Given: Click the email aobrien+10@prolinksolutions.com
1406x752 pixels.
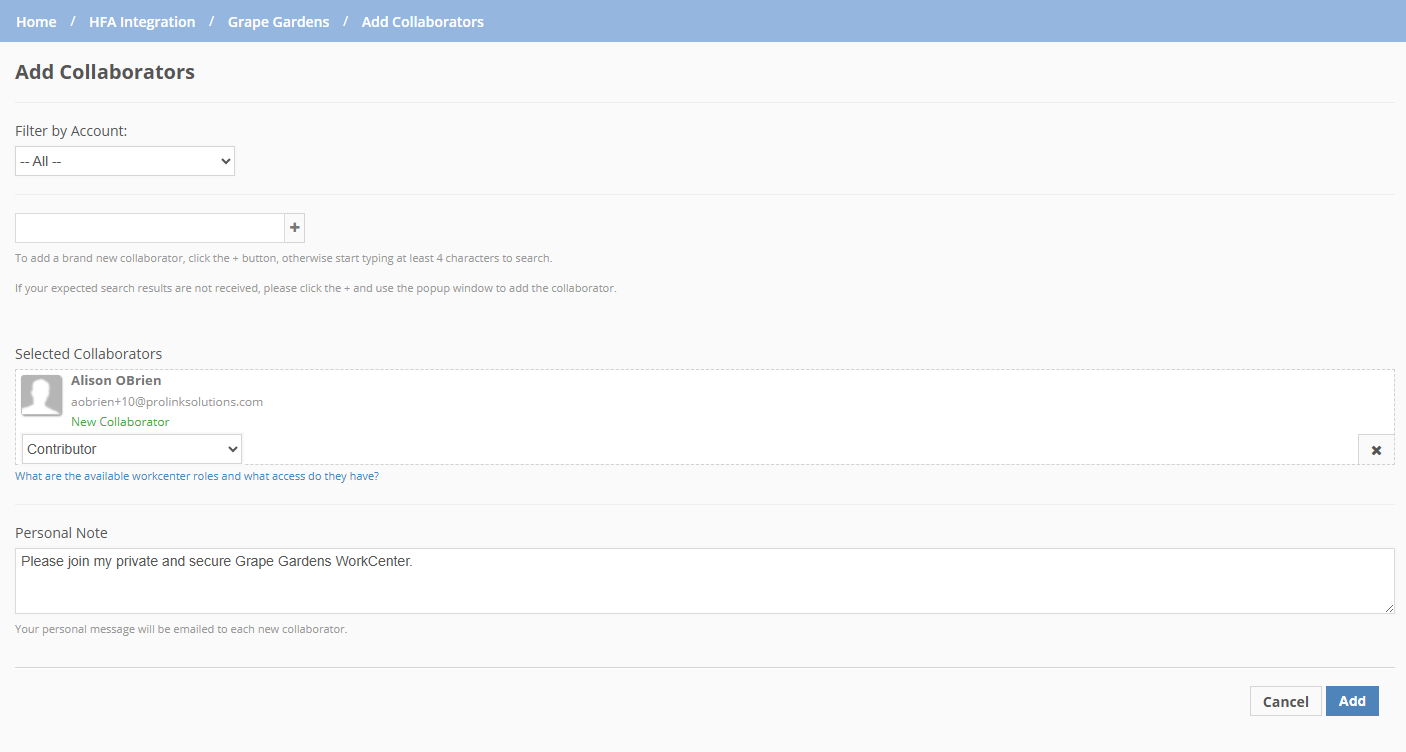Looking at the screenshot, I should [x=166, y=401].
